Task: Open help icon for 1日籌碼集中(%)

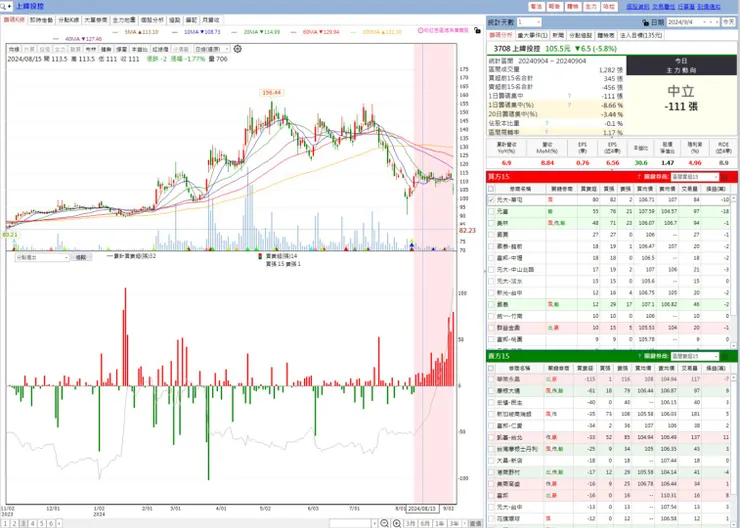Action: [570, 105]
